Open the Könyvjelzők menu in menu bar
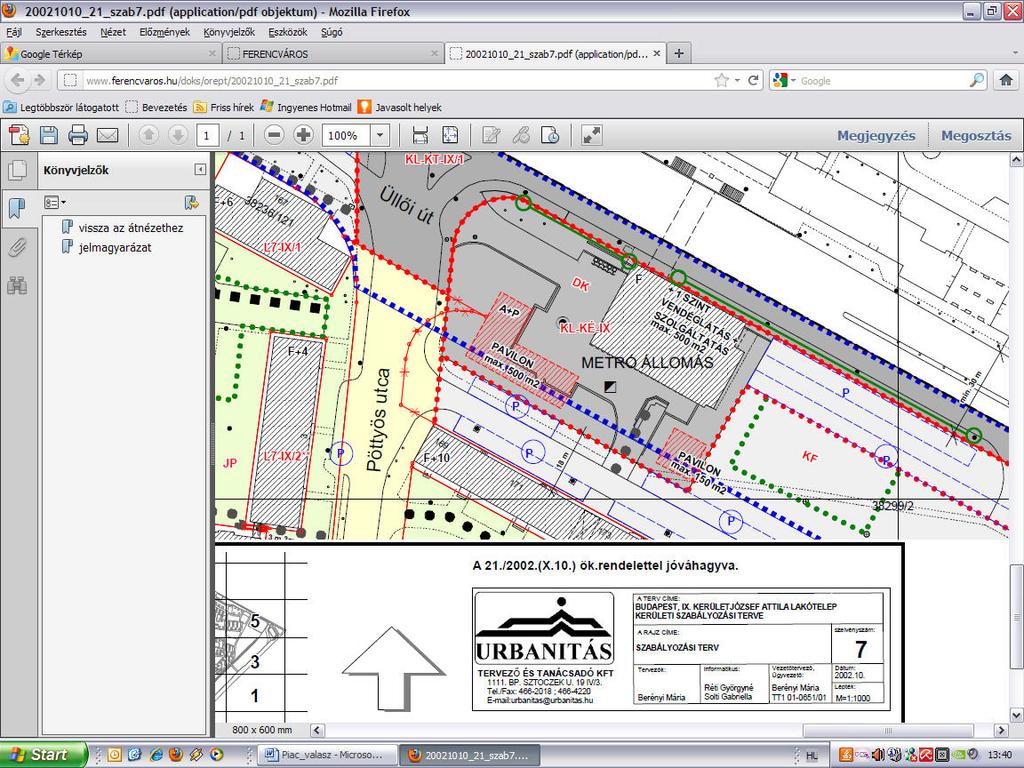 229,32
